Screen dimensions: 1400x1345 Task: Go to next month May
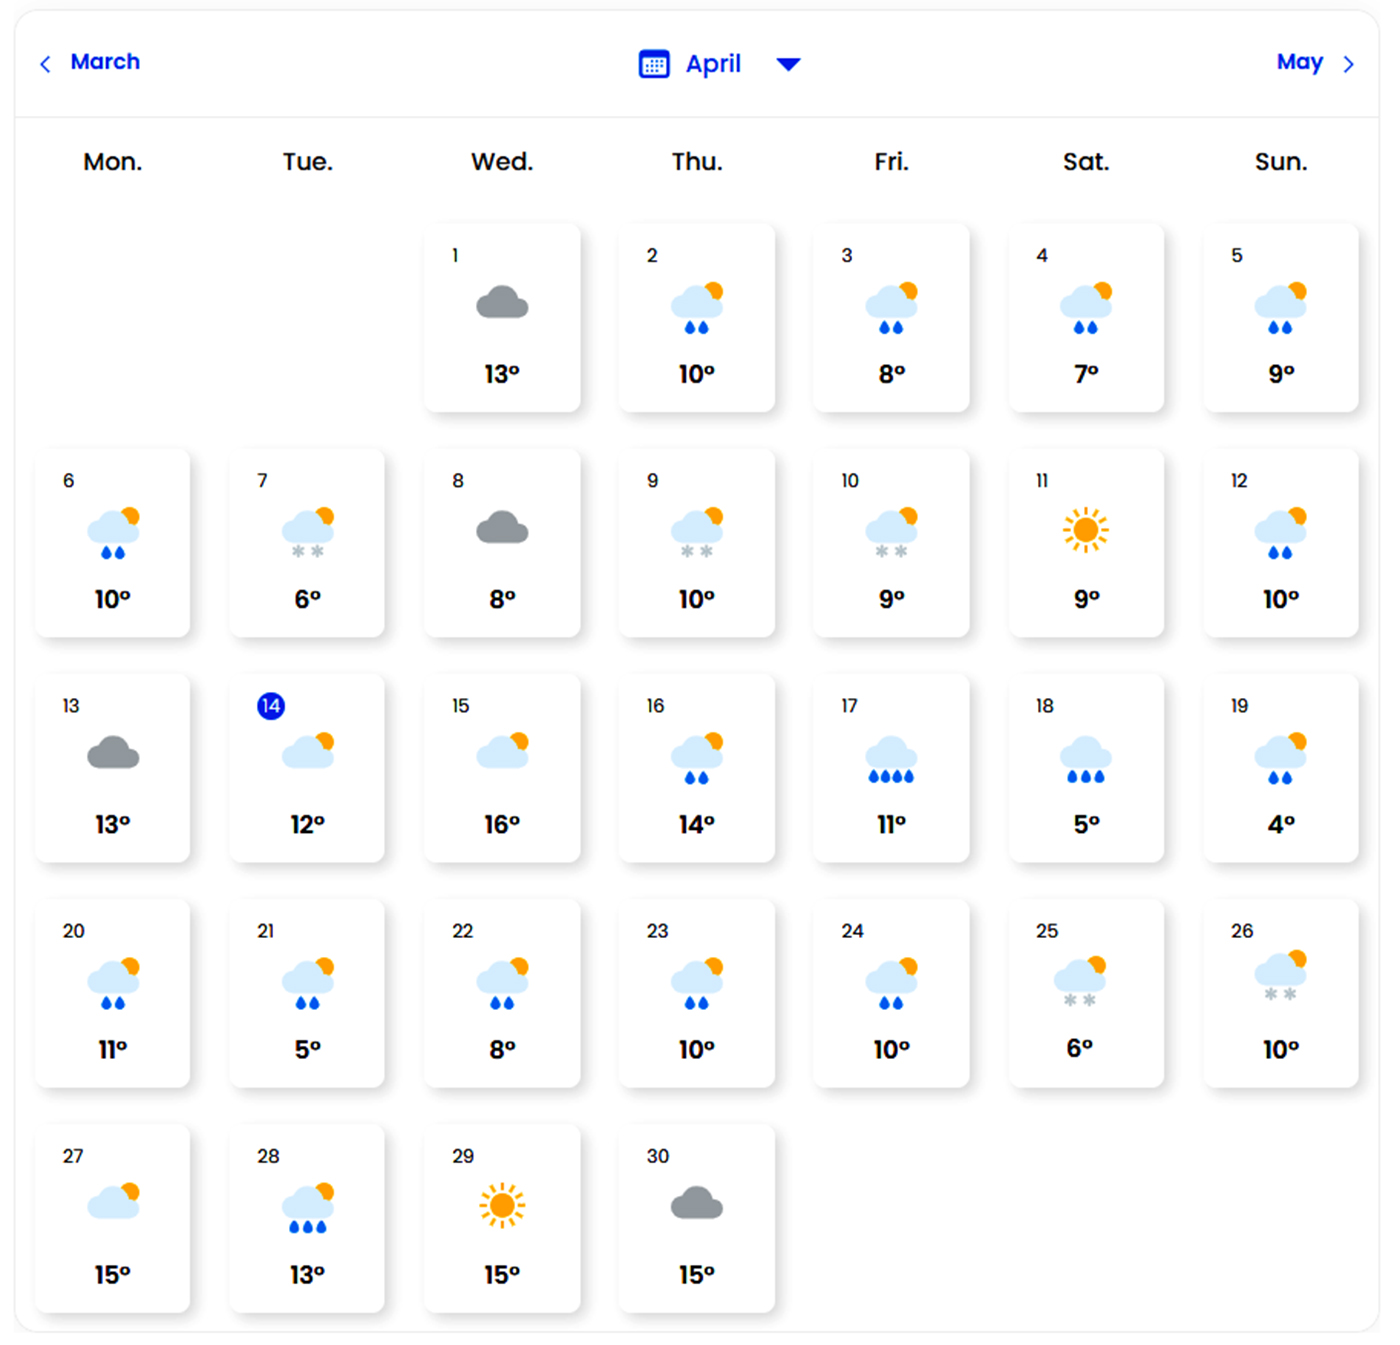coord(1299,62)
